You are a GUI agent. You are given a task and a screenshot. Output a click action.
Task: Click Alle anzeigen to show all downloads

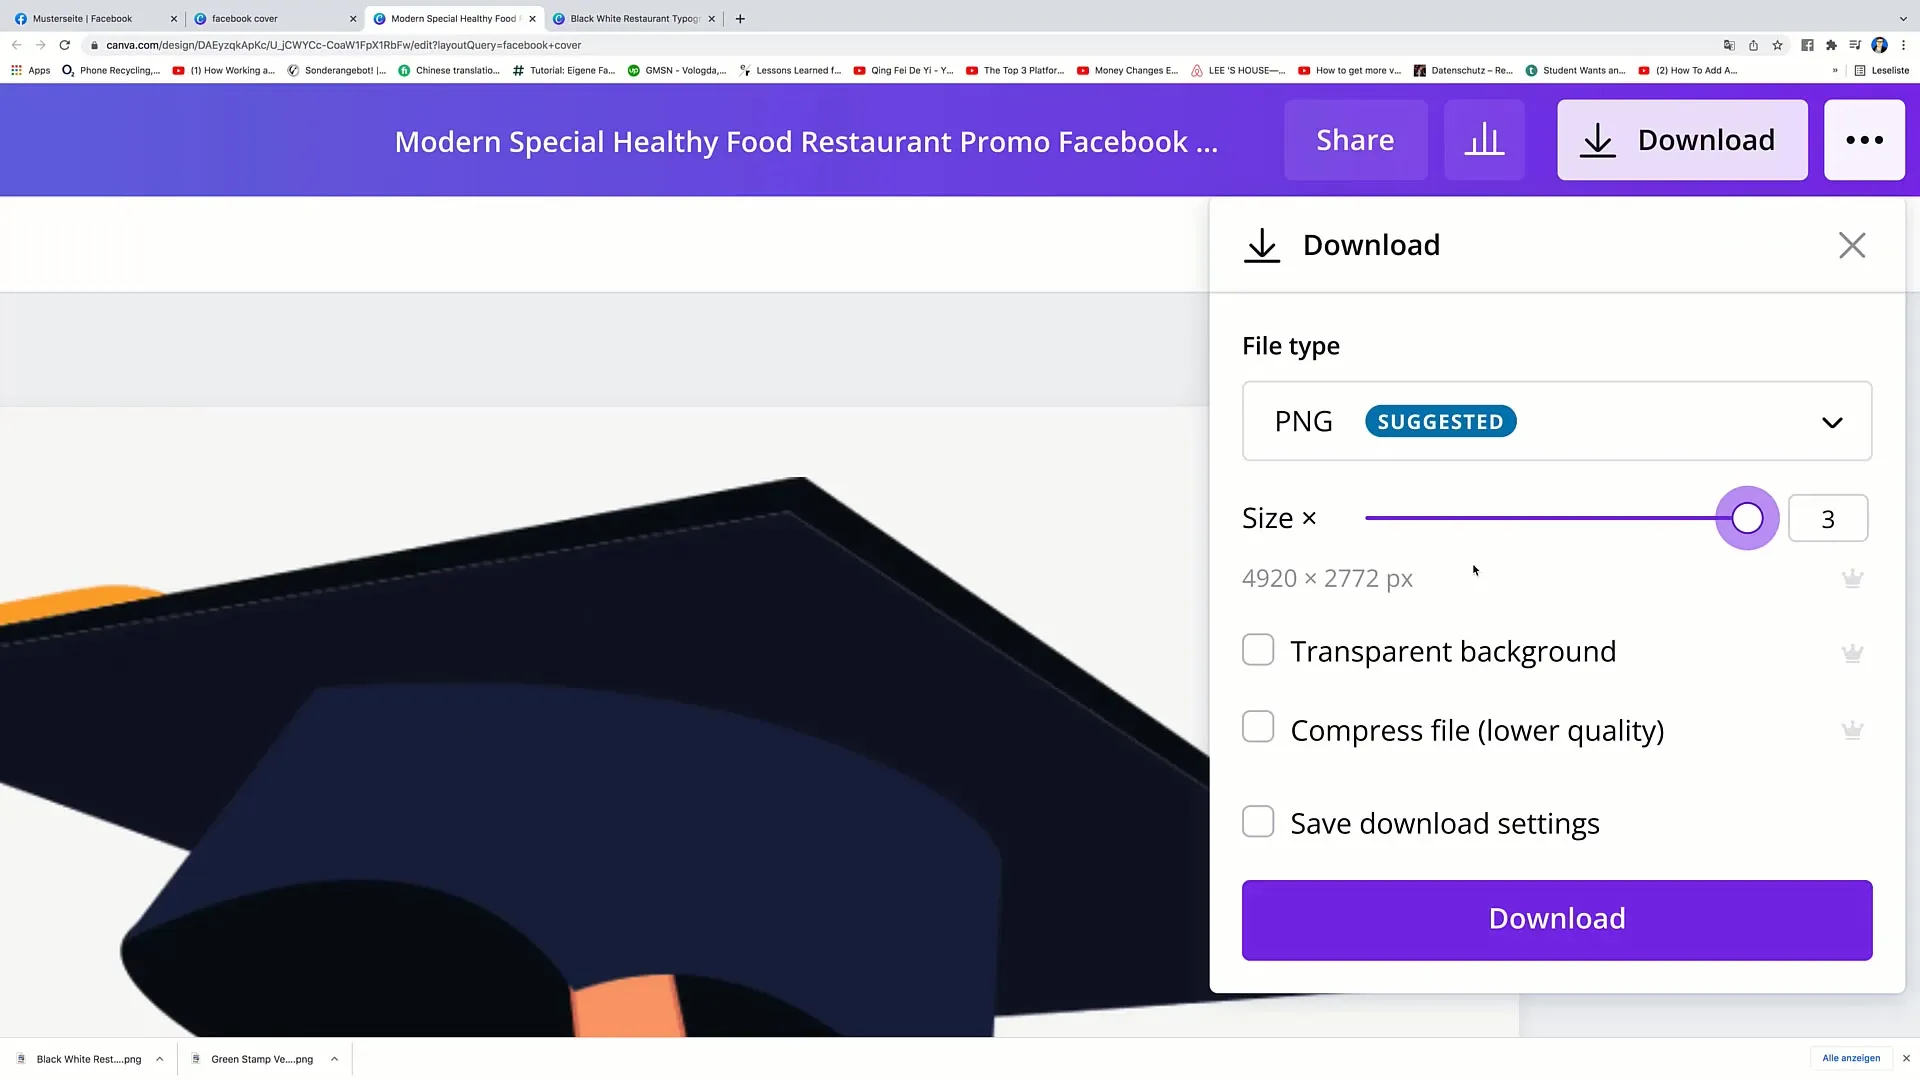coord(1851,1058)
